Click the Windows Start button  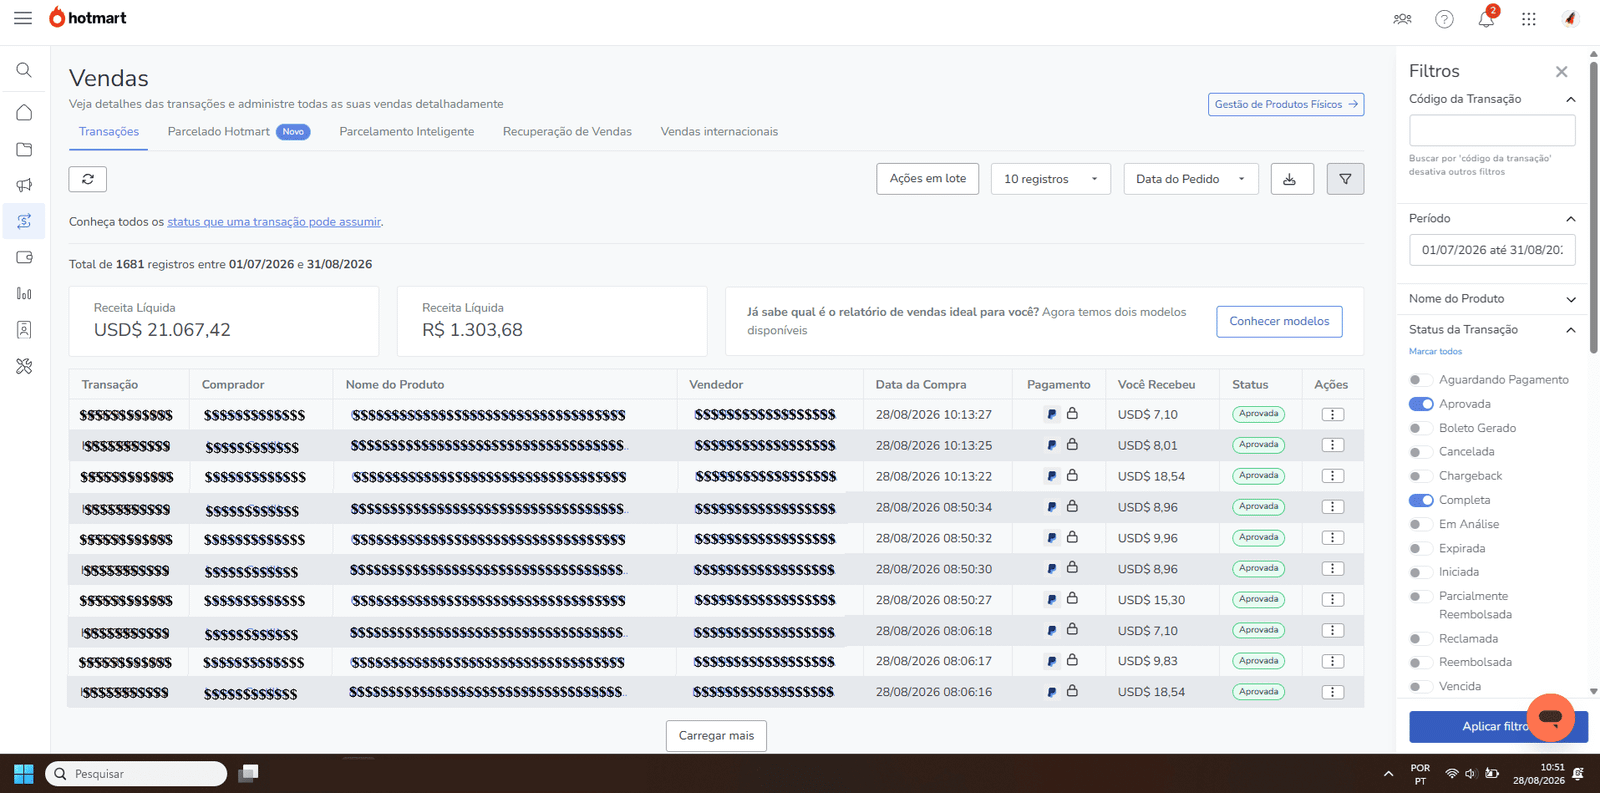point(23,774)
